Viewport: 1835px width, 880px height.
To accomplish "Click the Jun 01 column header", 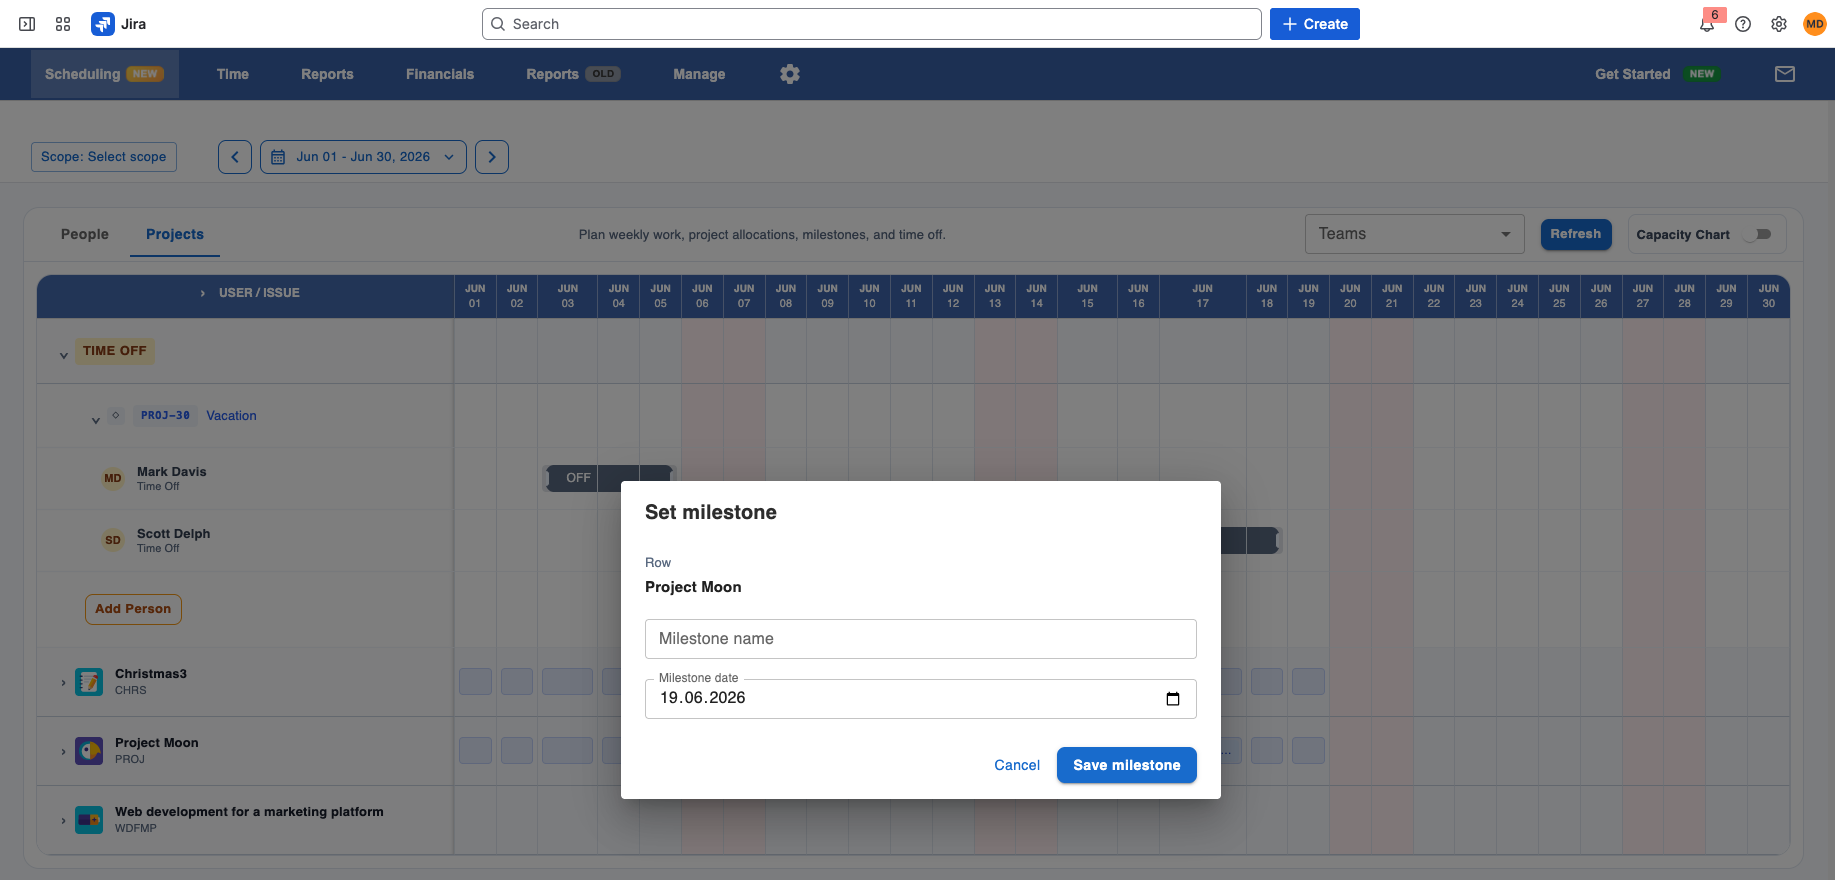I will tap(475, 296).
